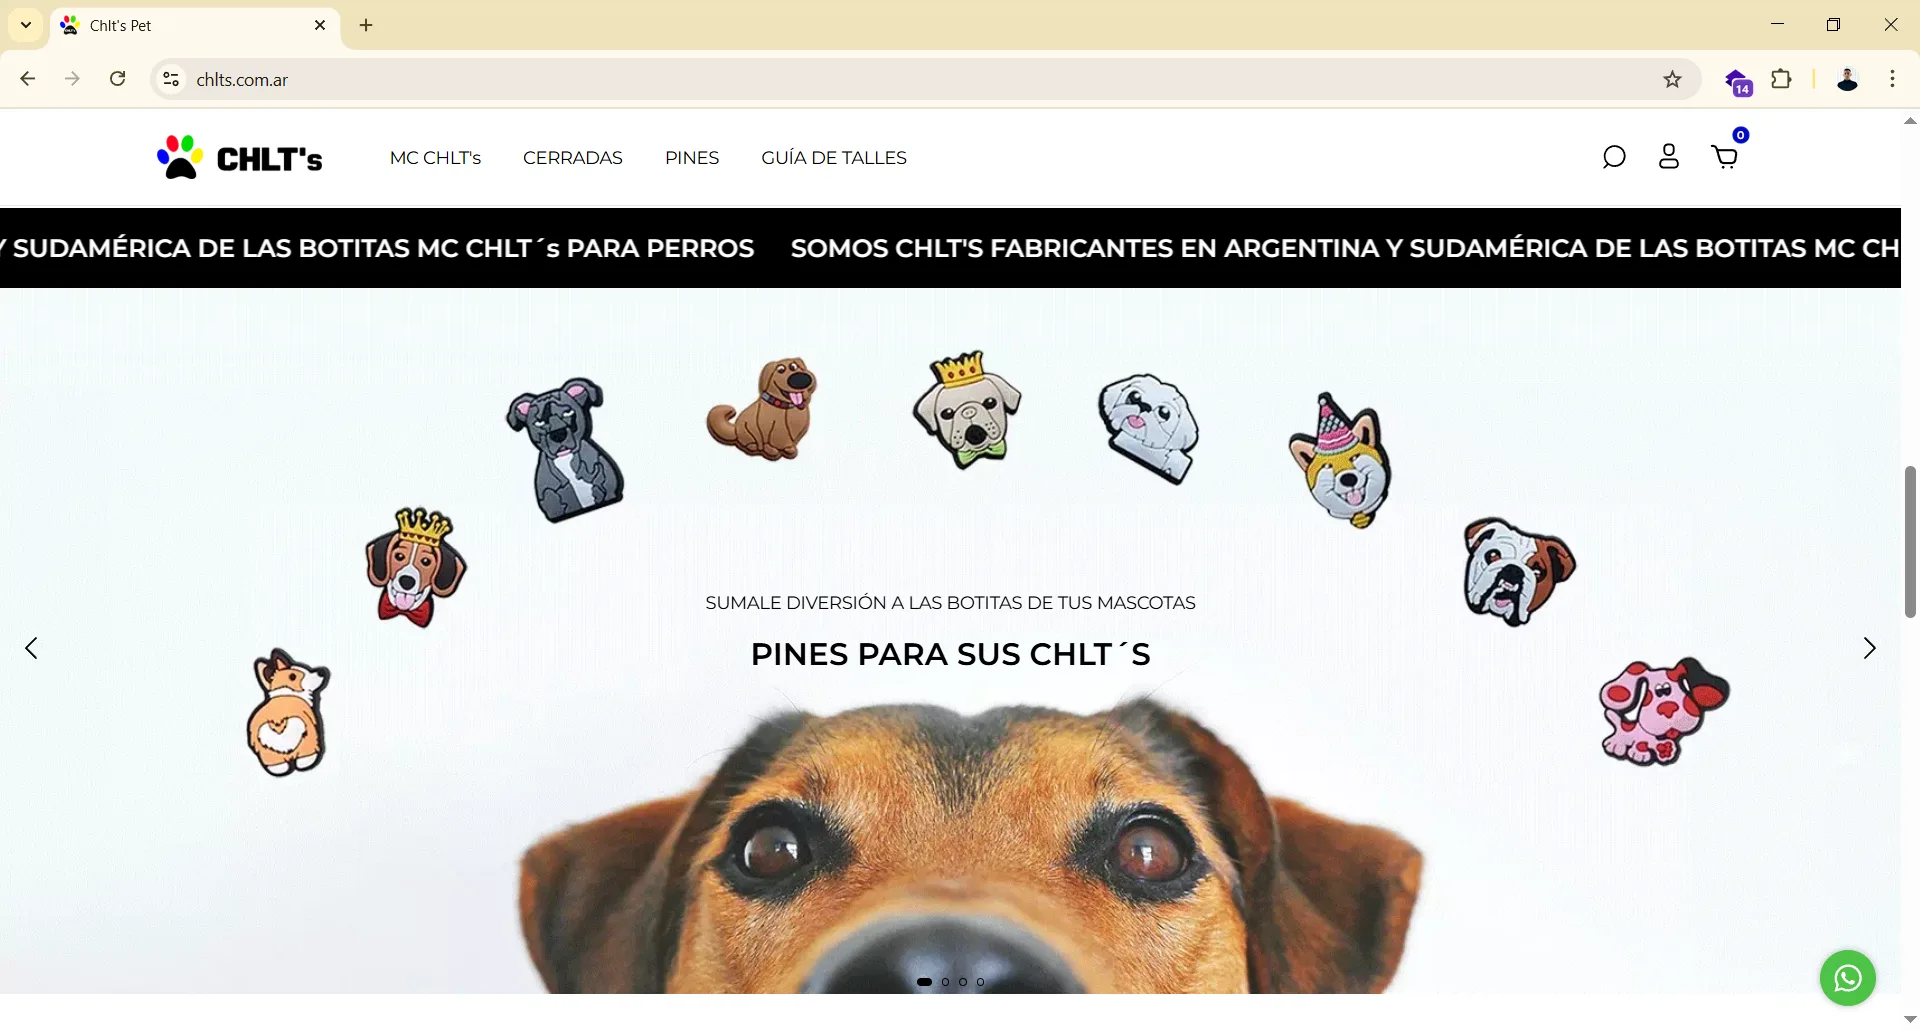Open the GUÍA DE TALLES menu item
This screenshot has width=1920, height=1030.
(x=834, y=158)
